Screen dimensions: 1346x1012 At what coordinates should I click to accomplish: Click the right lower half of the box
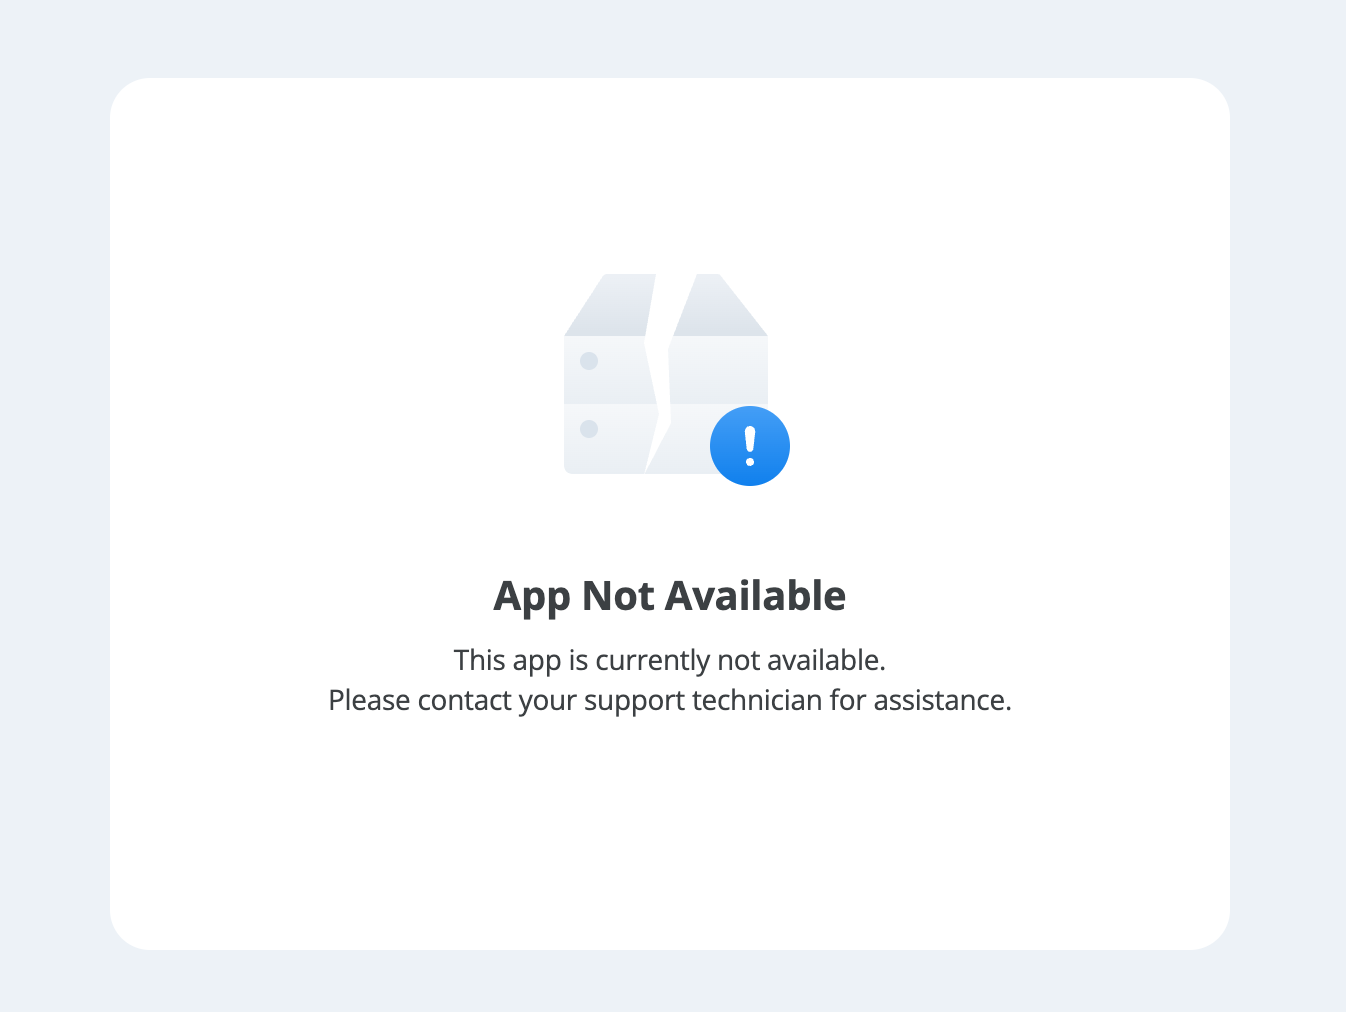coord(690,440)
